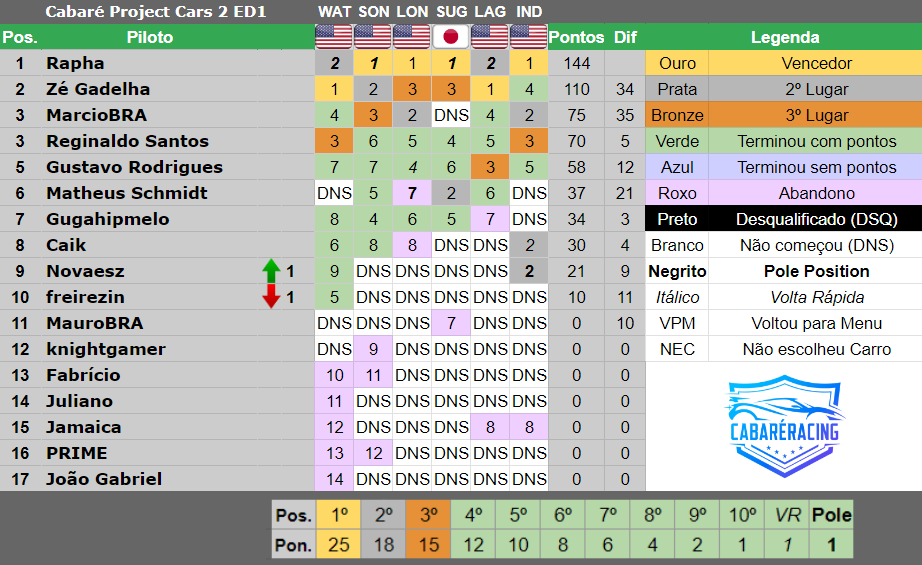Click the red down arrow beside freirezin

point(271,297)
